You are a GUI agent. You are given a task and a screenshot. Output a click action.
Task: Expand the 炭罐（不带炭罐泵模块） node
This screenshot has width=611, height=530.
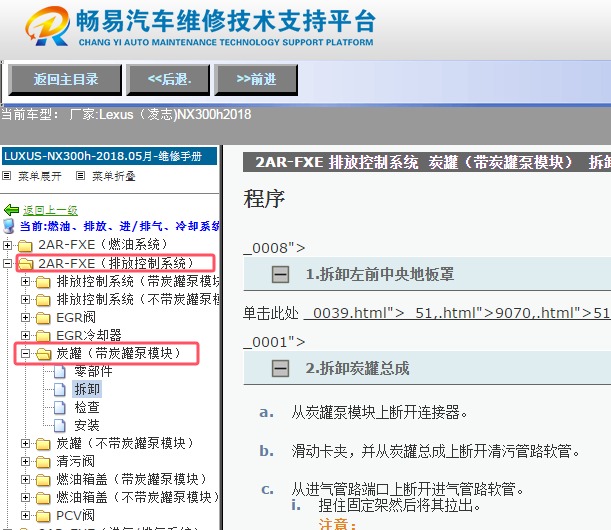pyautogui.click(x=25, y=443)
